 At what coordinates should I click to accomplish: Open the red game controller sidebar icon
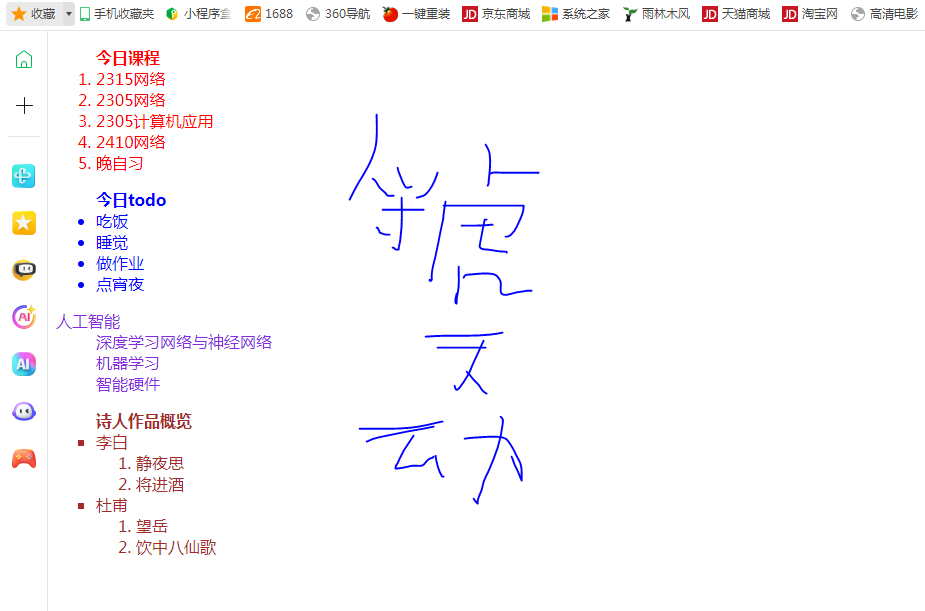(x=24, y=459)
